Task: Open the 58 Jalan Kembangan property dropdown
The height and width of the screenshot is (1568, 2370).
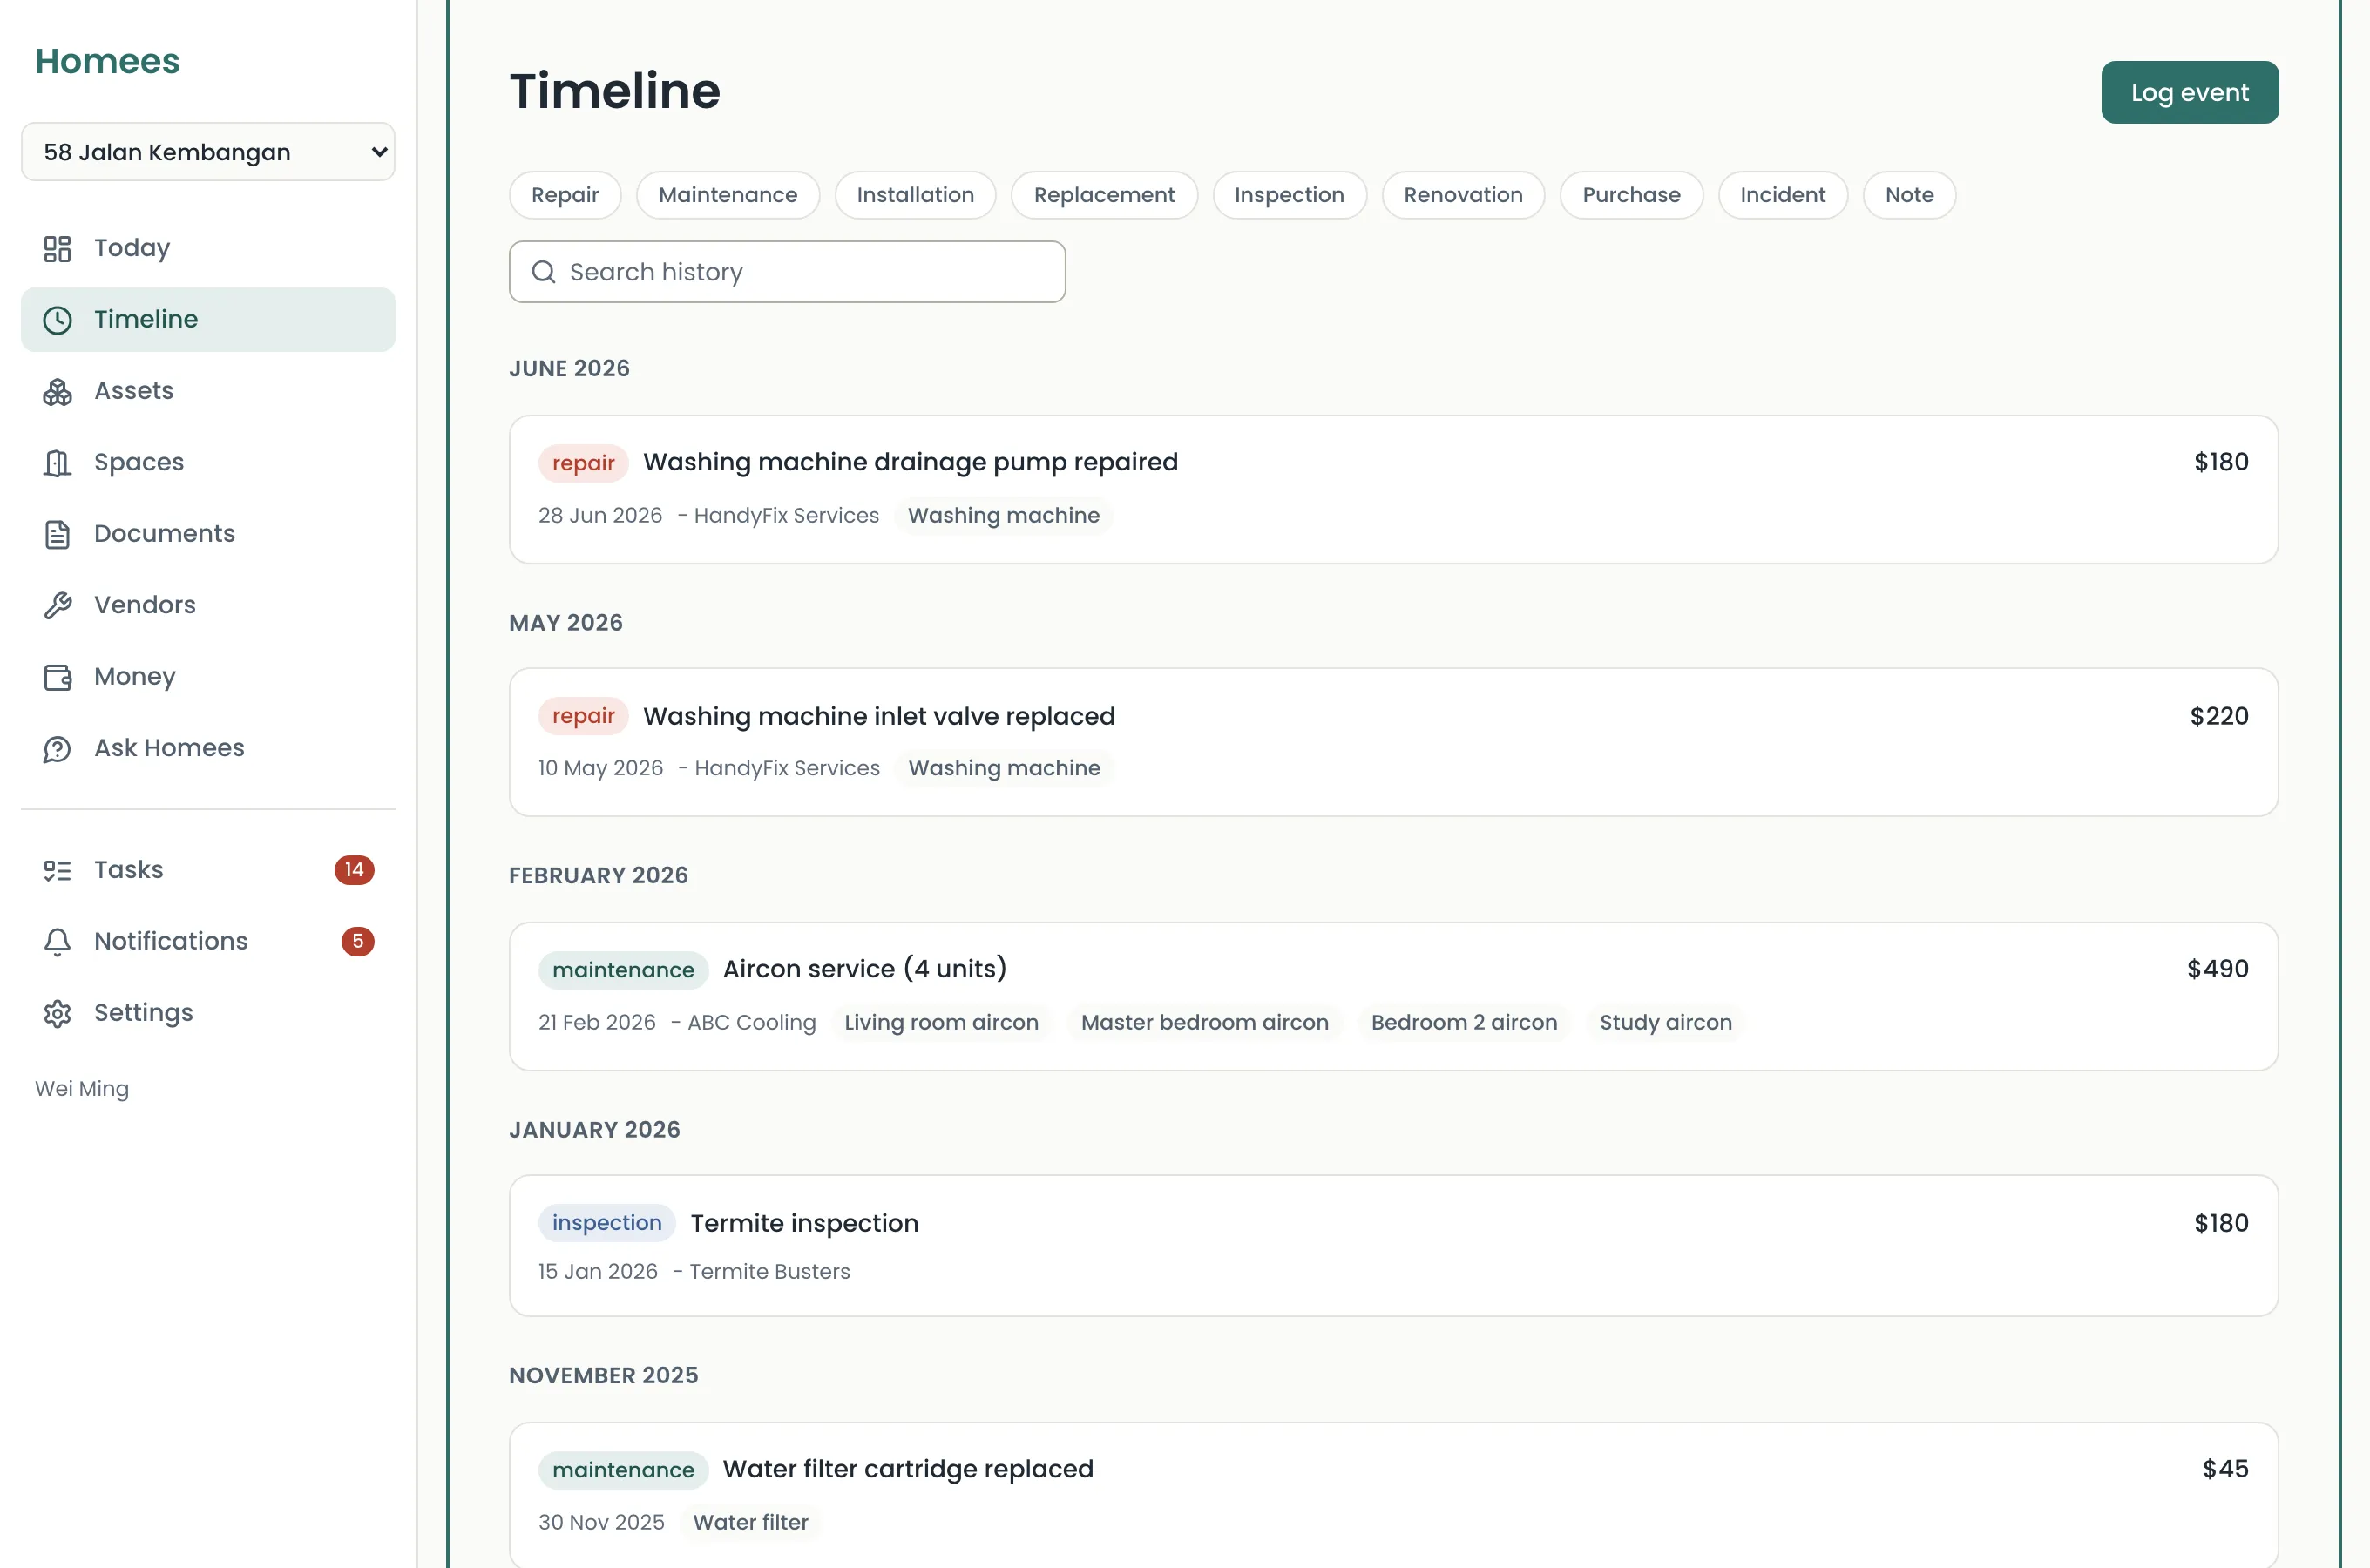Action: [x=208, y=152]
